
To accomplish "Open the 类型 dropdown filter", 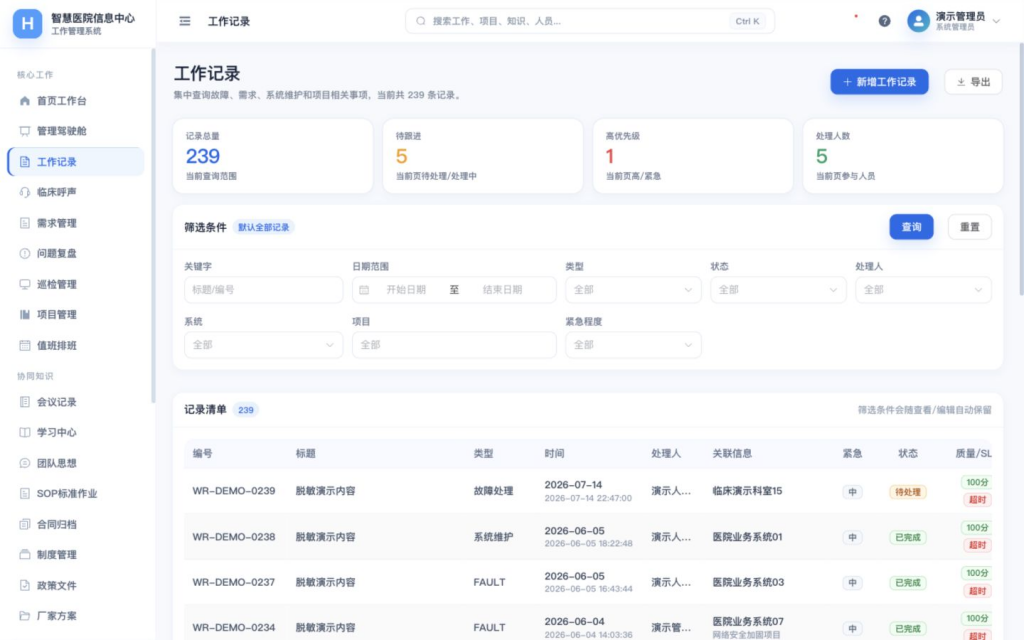I will 633,290.
